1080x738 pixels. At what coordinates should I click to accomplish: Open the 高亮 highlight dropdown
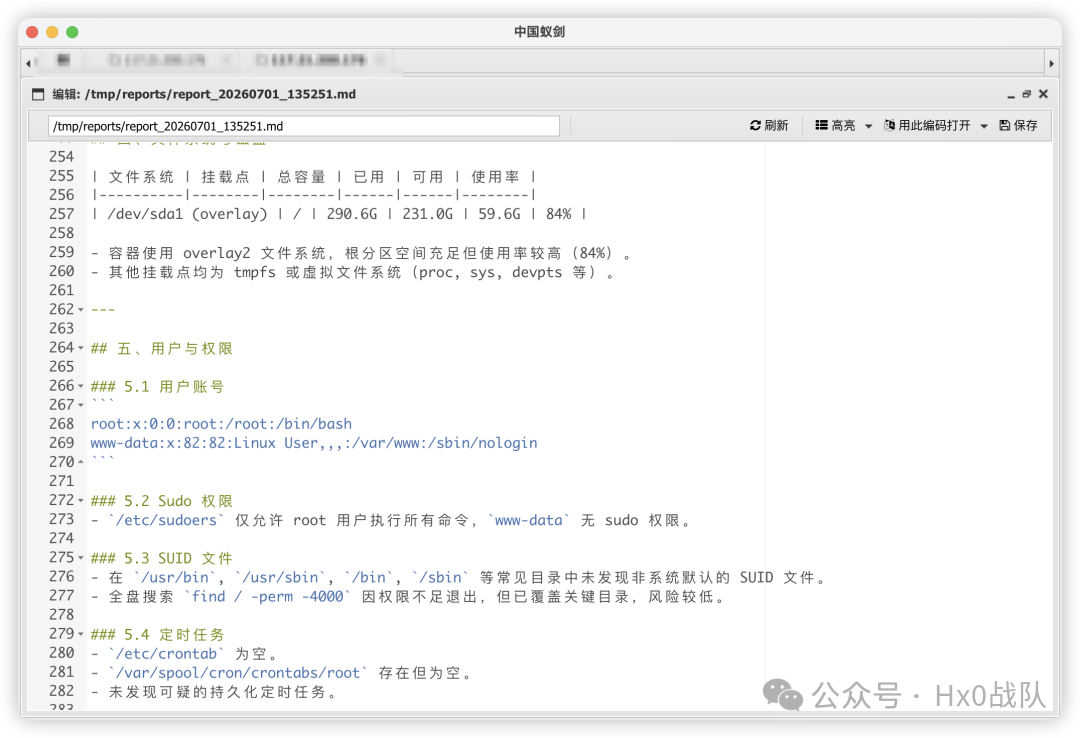tap(844, 125)
